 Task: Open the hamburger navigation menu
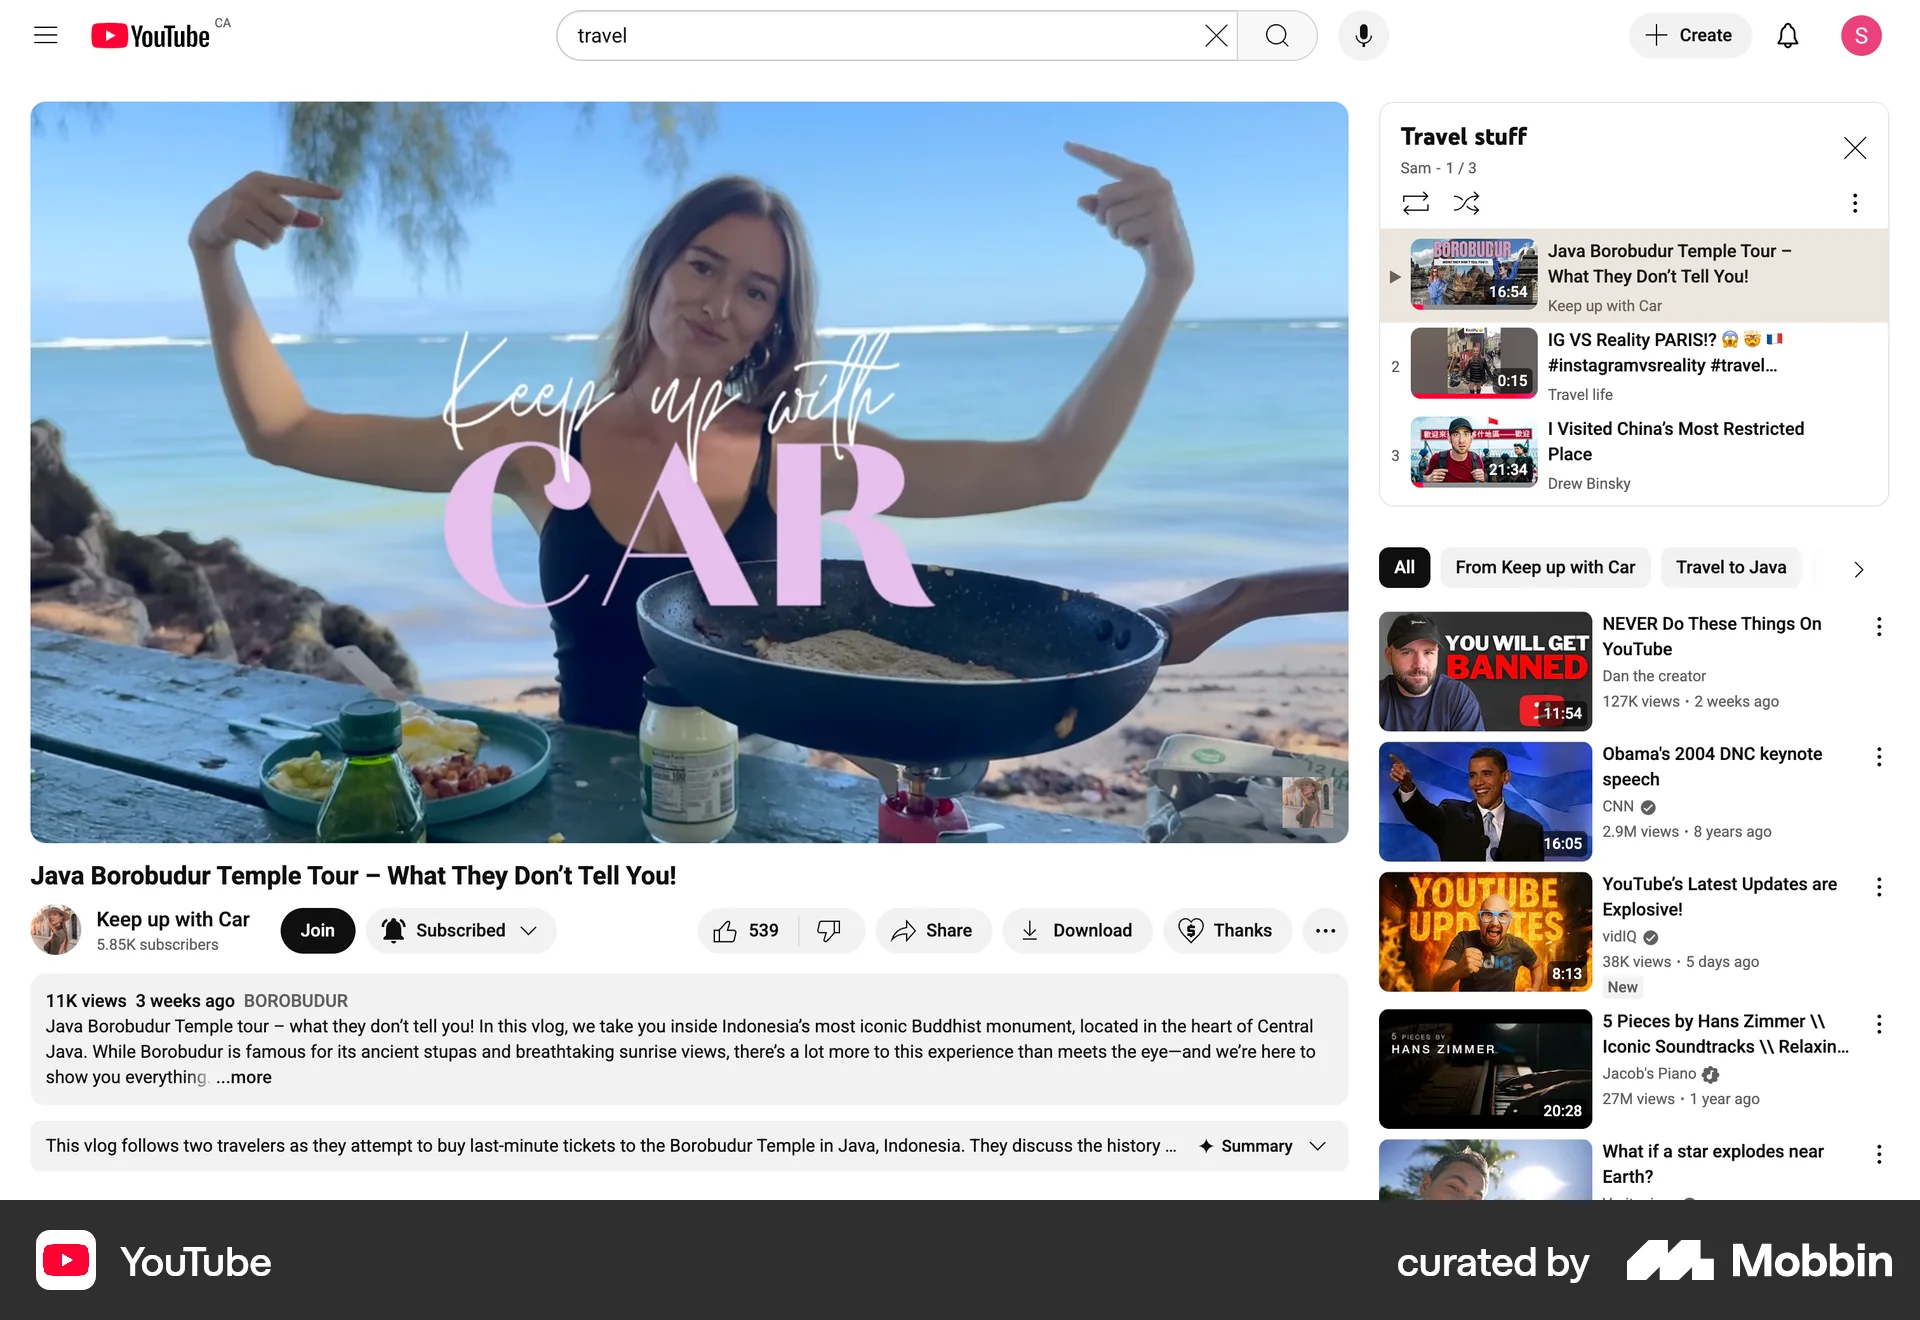45,35
